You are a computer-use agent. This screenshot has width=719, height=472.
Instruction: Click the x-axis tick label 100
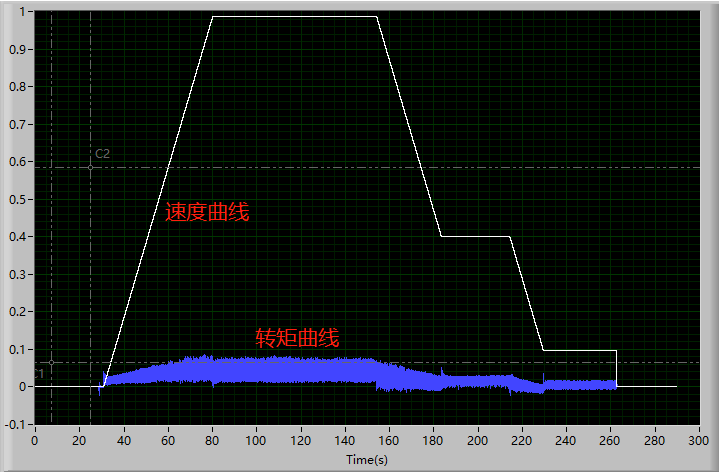tap(256, 440)
